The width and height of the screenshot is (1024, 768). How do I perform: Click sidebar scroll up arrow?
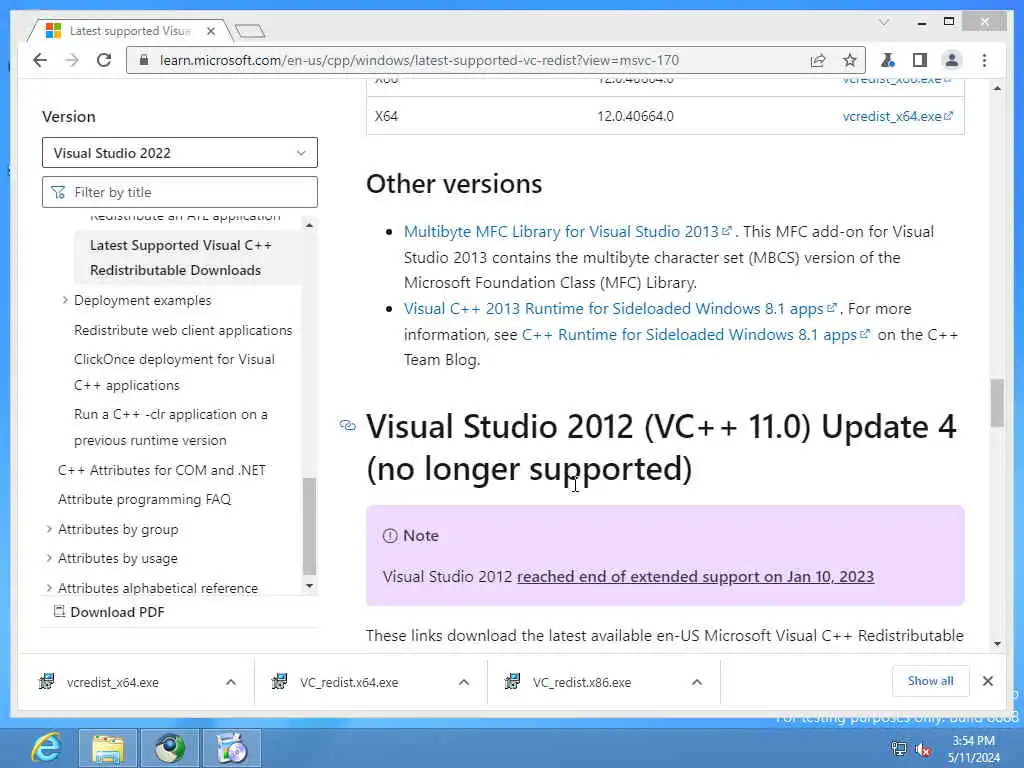coord(310,225)
